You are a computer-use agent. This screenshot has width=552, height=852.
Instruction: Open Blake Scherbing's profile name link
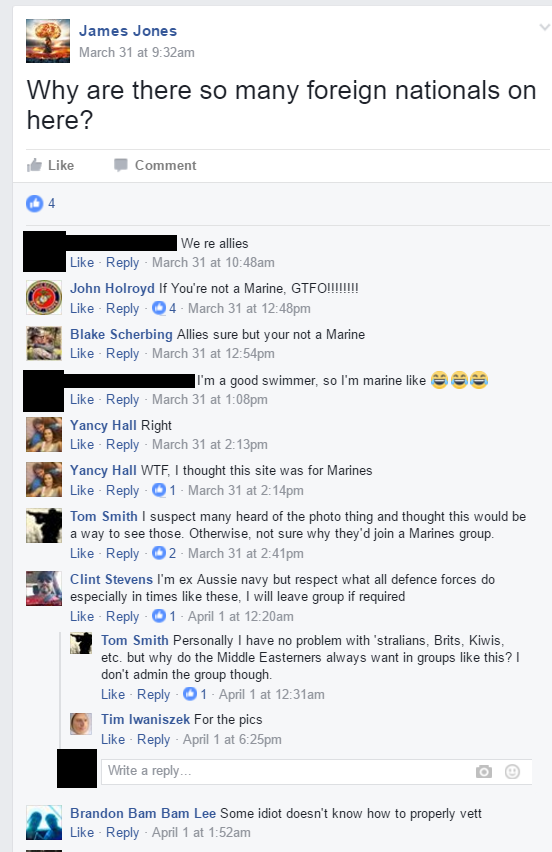[x=121, y=334]
